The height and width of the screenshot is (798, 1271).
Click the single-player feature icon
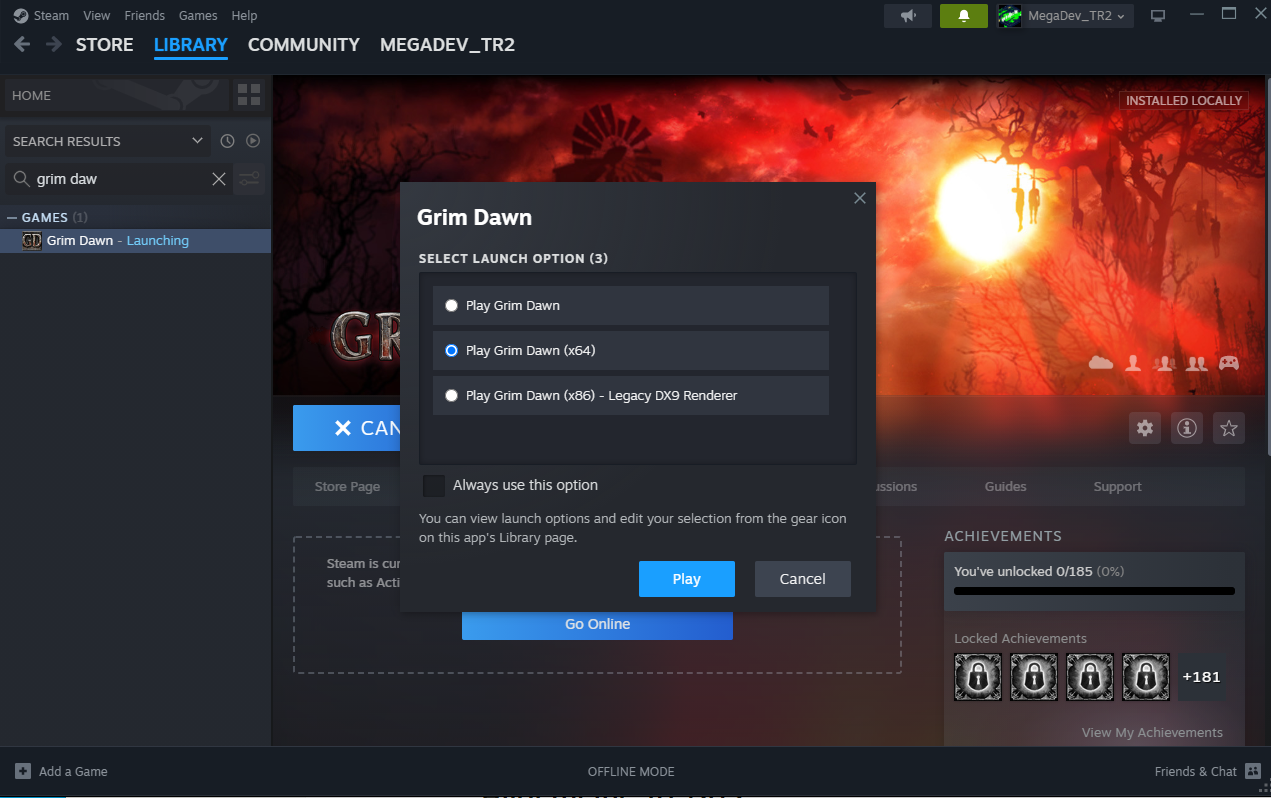coord(1133,363)
